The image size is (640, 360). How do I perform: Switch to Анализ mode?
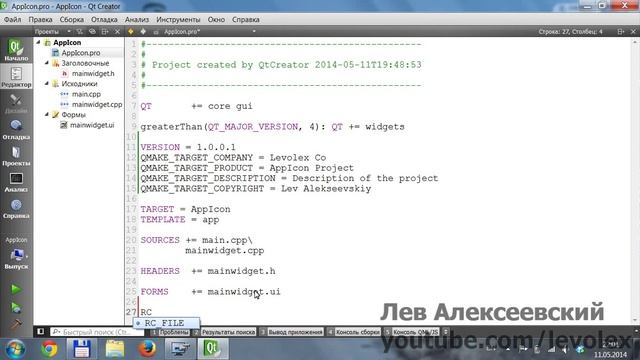click(x=16, y=182)
